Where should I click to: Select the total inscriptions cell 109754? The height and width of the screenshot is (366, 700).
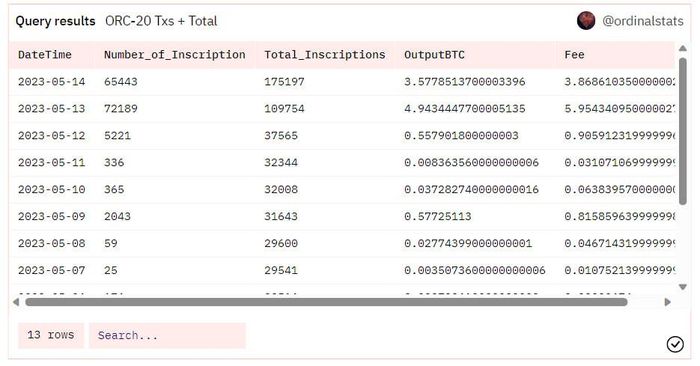[284, 108]
